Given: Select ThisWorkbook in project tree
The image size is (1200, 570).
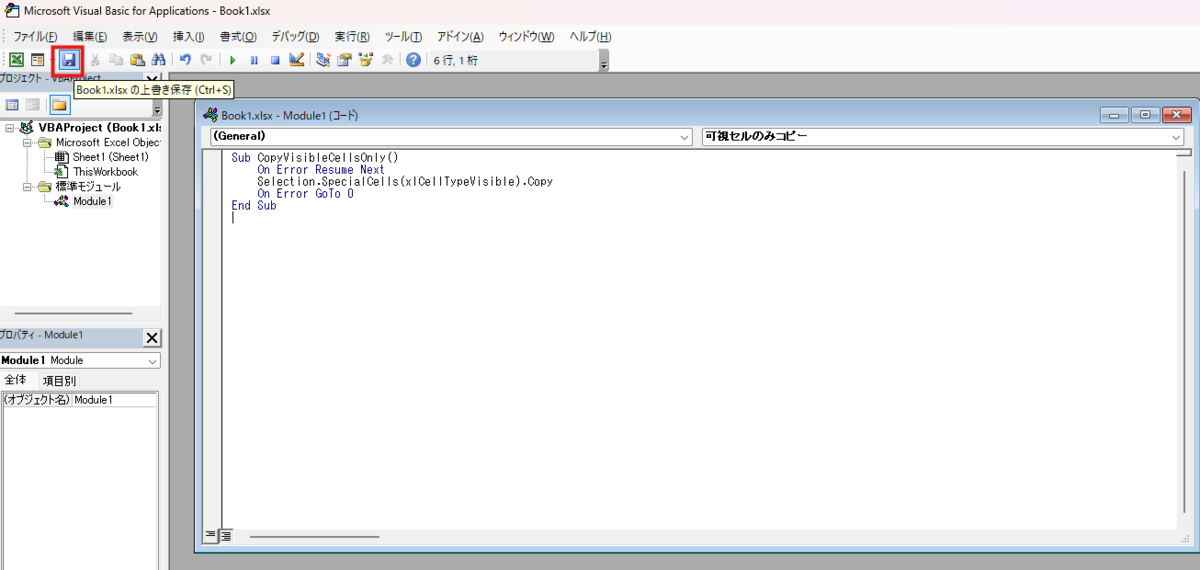Looking at the screenshot, I should [x=105, y=172].
